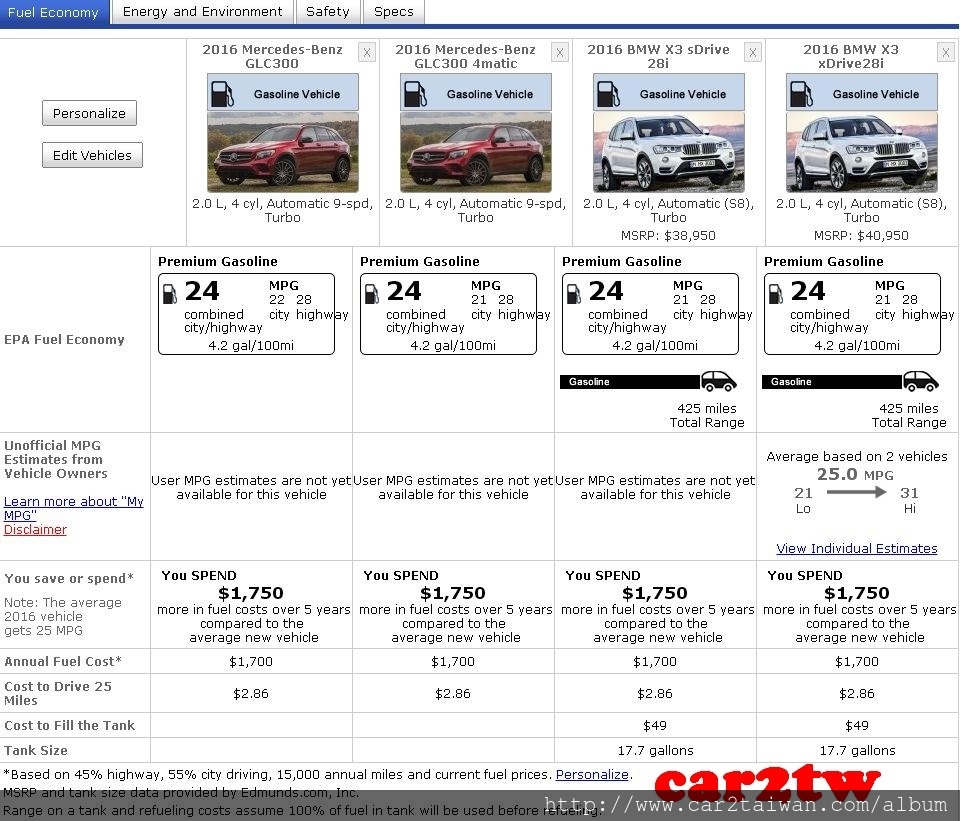Open the BMW X3 xDrive28i photo

click(x=861, y=152)
